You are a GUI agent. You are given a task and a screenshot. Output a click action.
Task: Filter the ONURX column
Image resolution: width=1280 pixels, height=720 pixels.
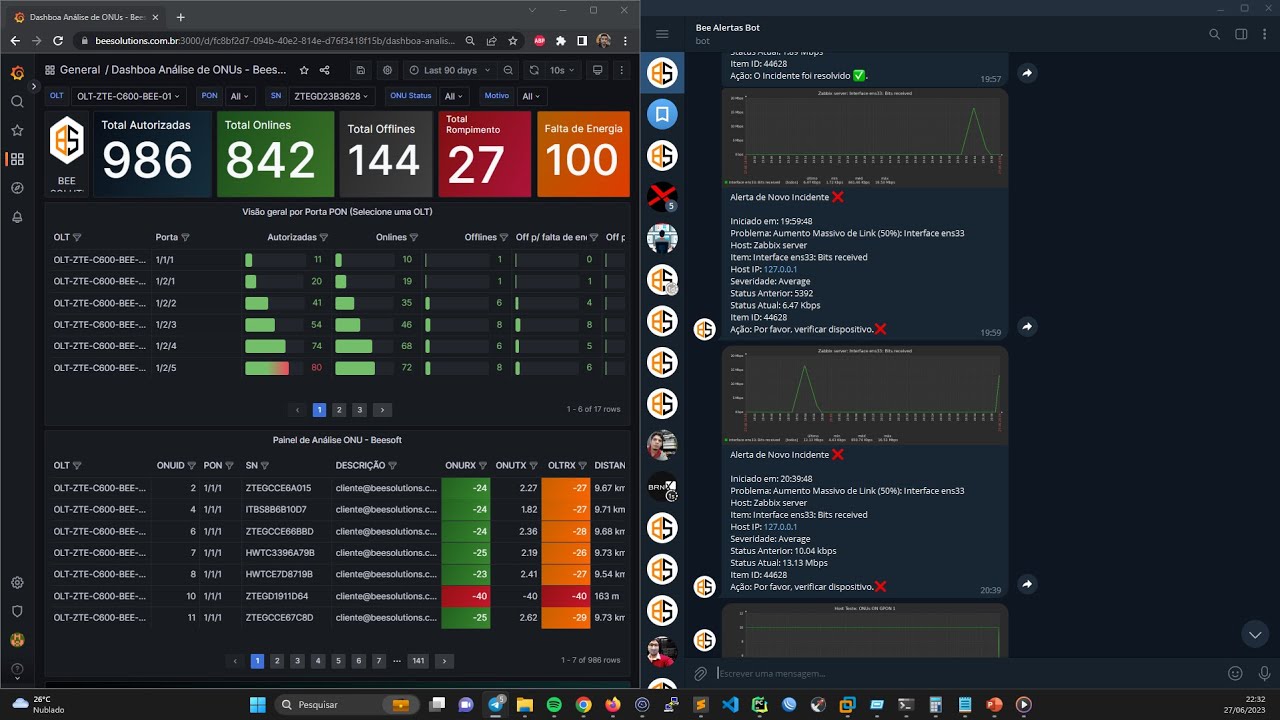pyautogui.click(x=483, y=466)
